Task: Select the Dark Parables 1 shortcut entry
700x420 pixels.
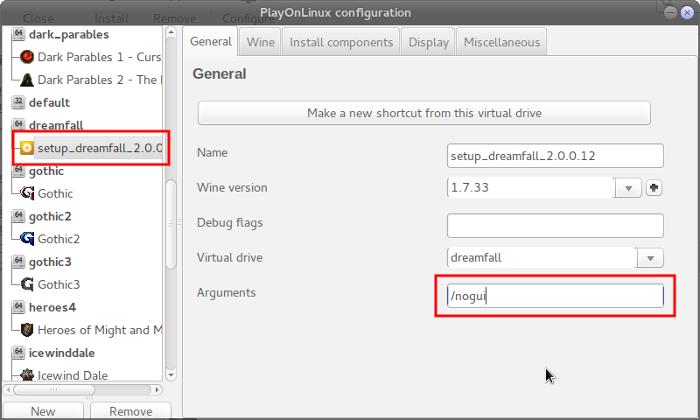Action: click(x=99, y=57)
